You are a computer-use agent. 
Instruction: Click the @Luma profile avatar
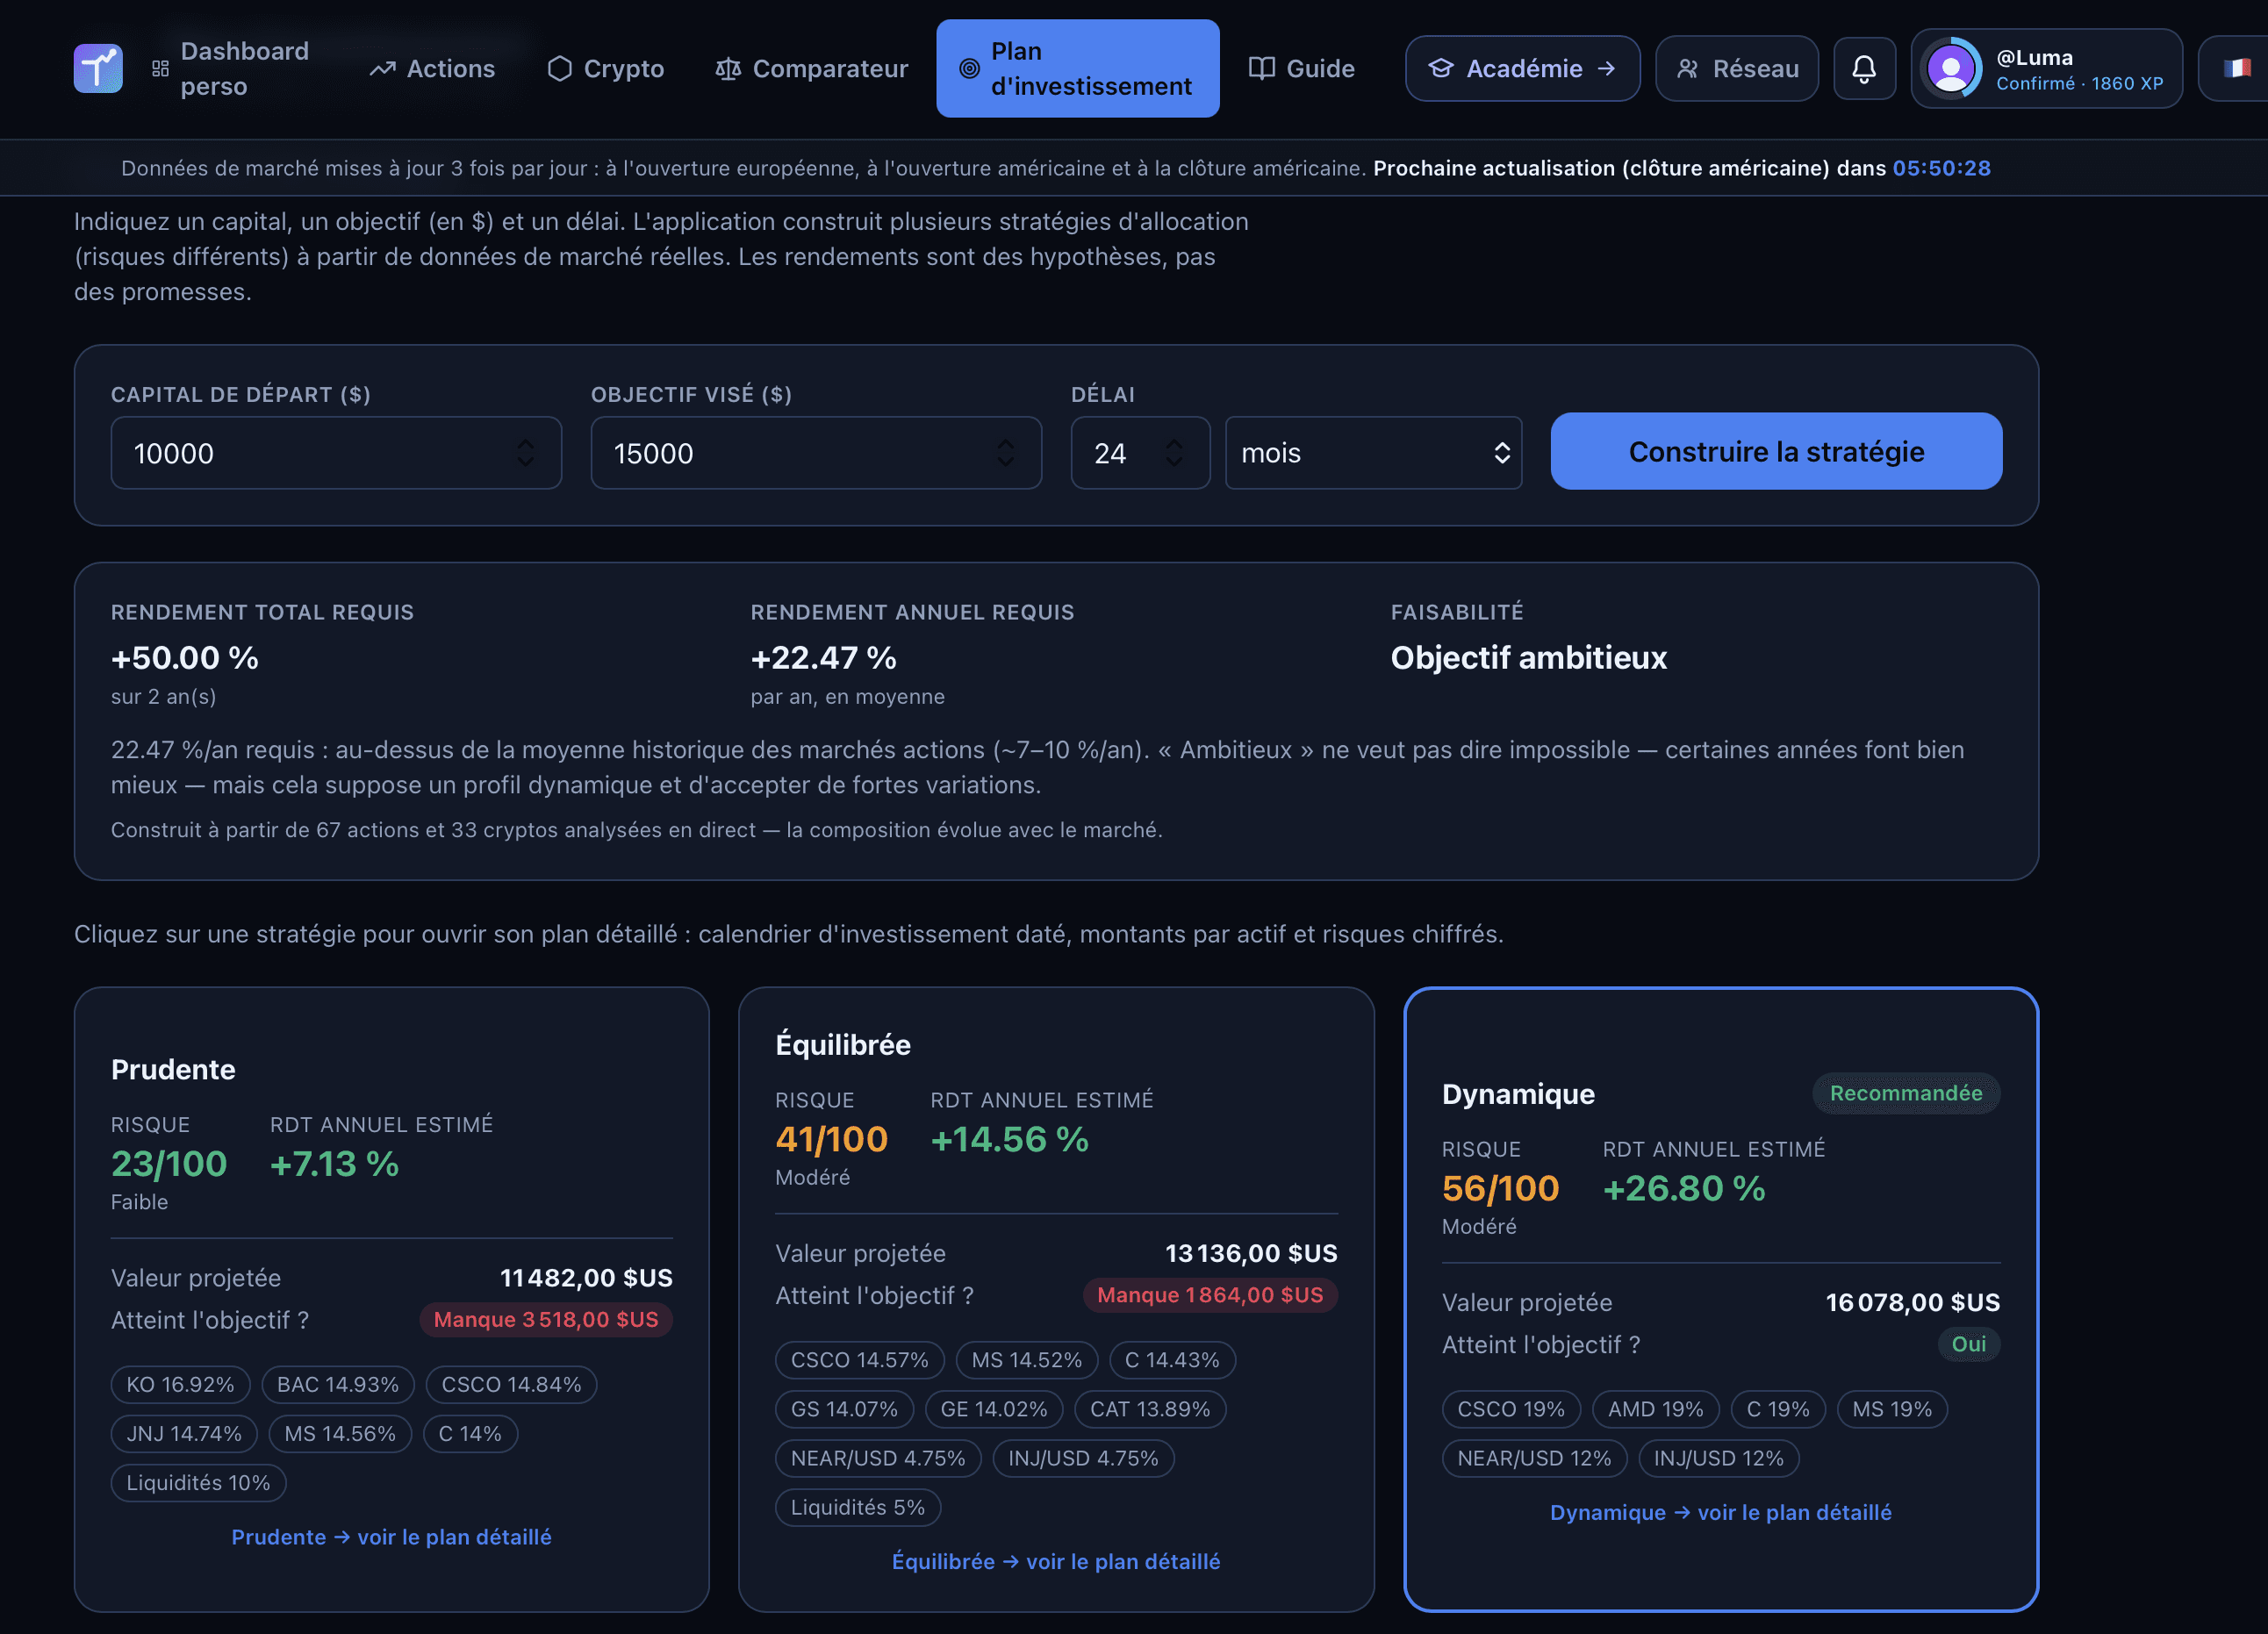(x=1951, y=68)
